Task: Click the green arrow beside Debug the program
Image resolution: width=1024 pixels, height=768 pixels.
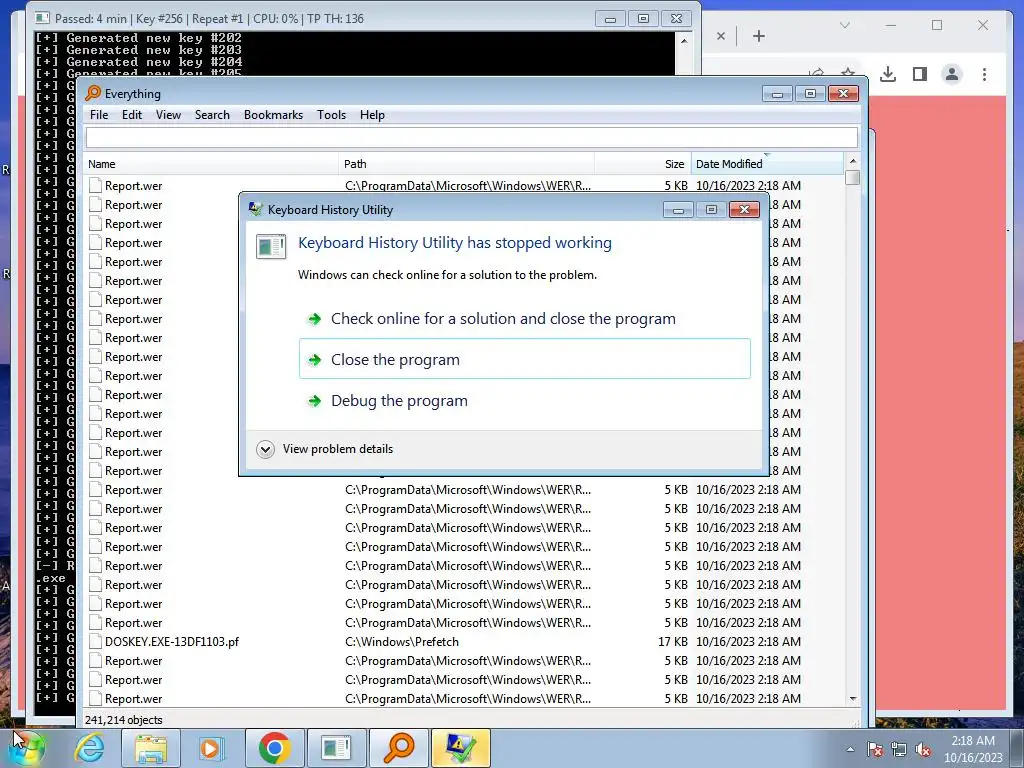Action: click(315, 401)
